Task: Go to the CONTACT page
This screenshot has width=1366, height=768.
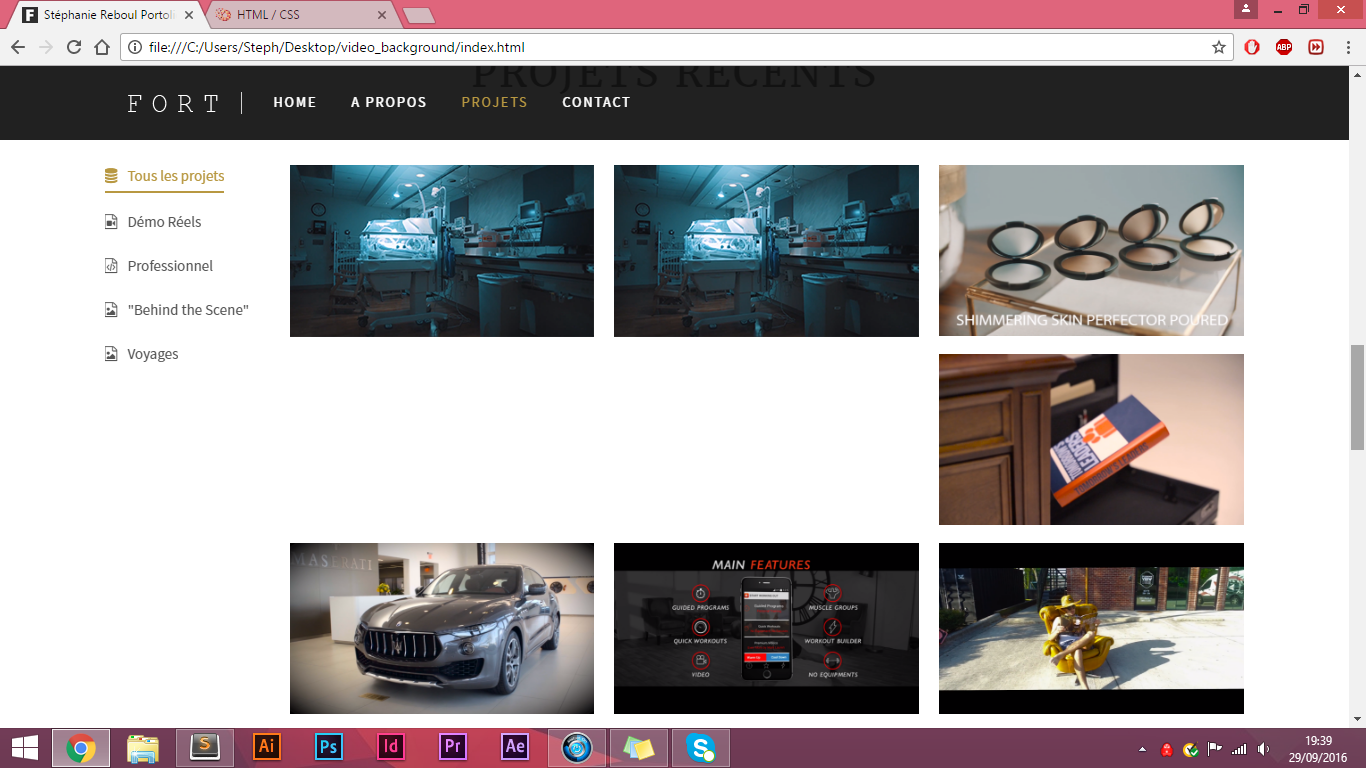Action: [596, 102]
